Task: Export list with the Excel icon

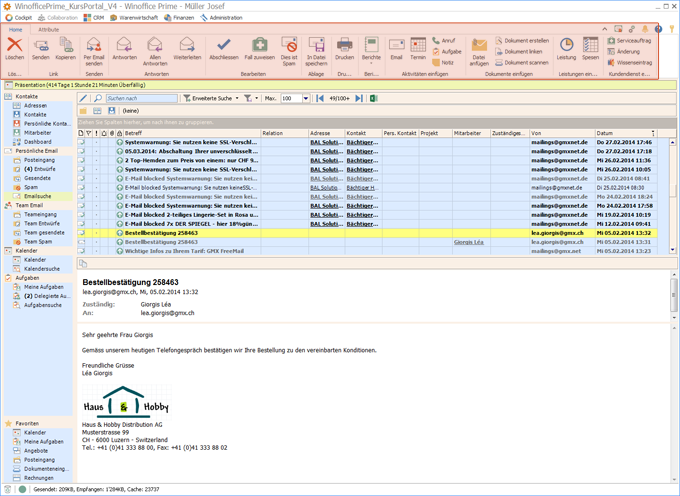Action: click(x=373, y=98)
